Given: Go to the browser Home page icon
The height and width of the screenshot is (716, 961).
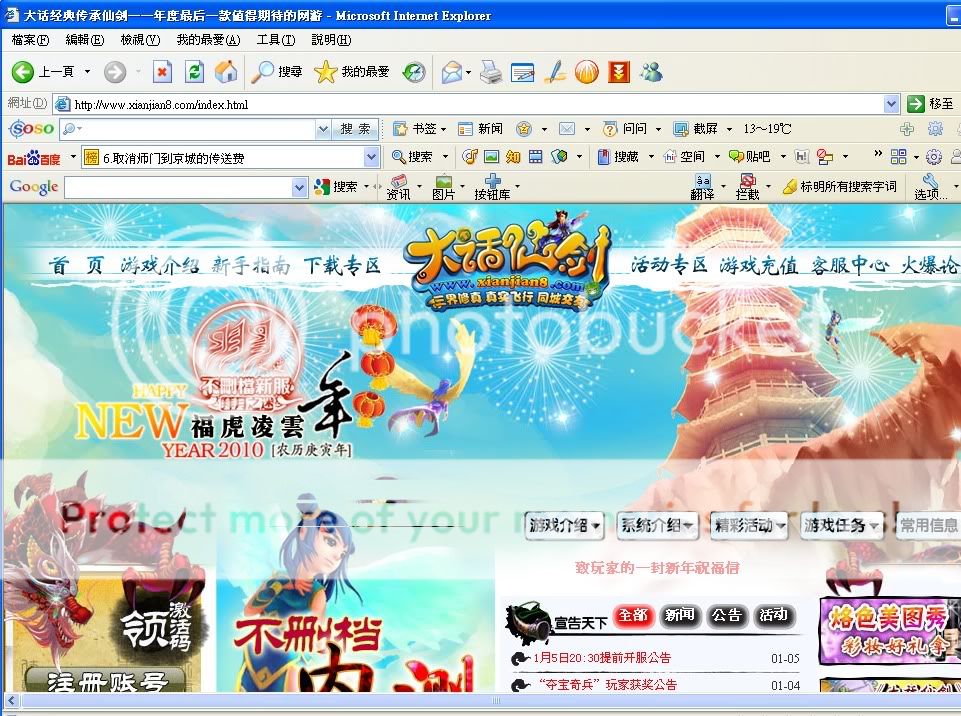Looking at the screenshot, I should pos(226,72).
